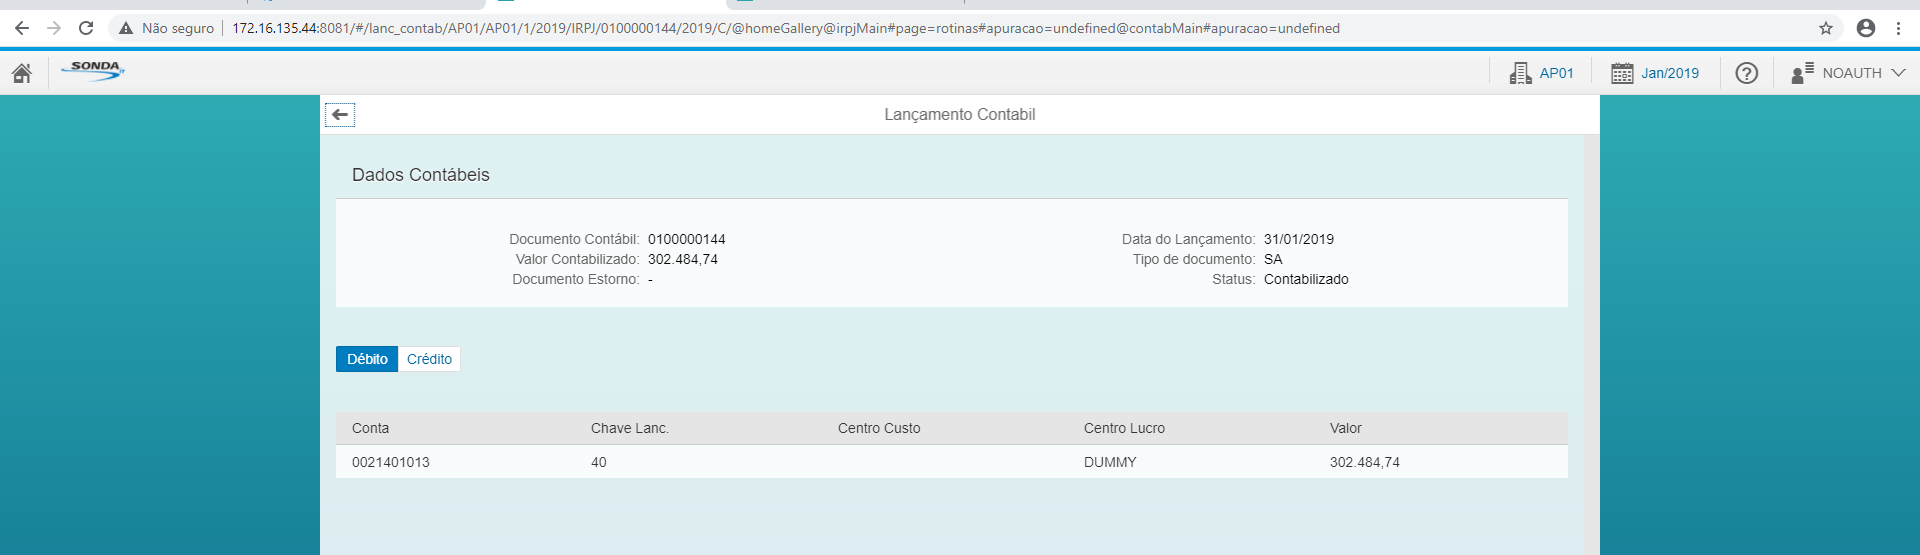This screenshot has width=1920, height=555.
Task: Click table value 302.484,74 in Valor column
Action: [1365, 462]
